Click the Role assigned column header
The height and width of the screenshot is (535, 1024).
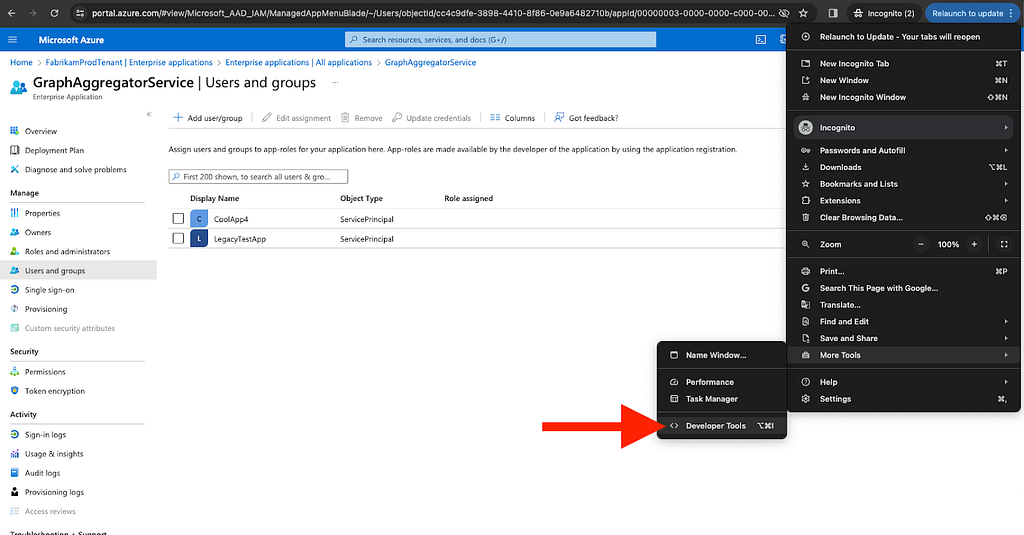click(468, 199)
